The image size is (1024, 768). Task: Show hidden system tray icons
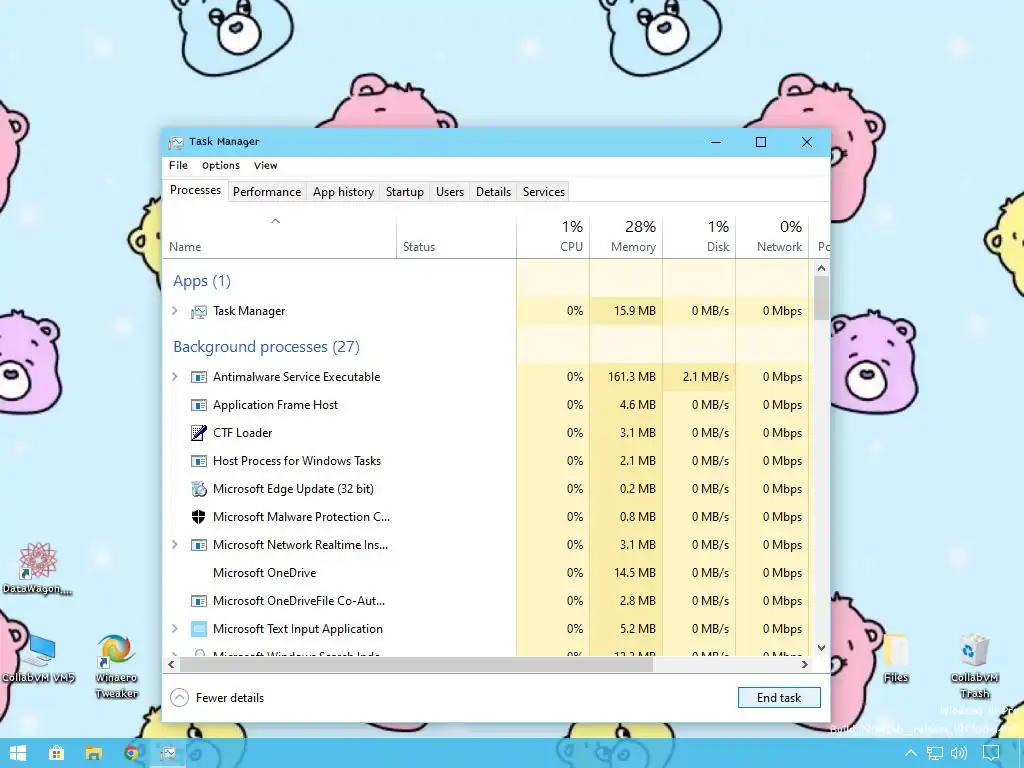pos(910,754)
